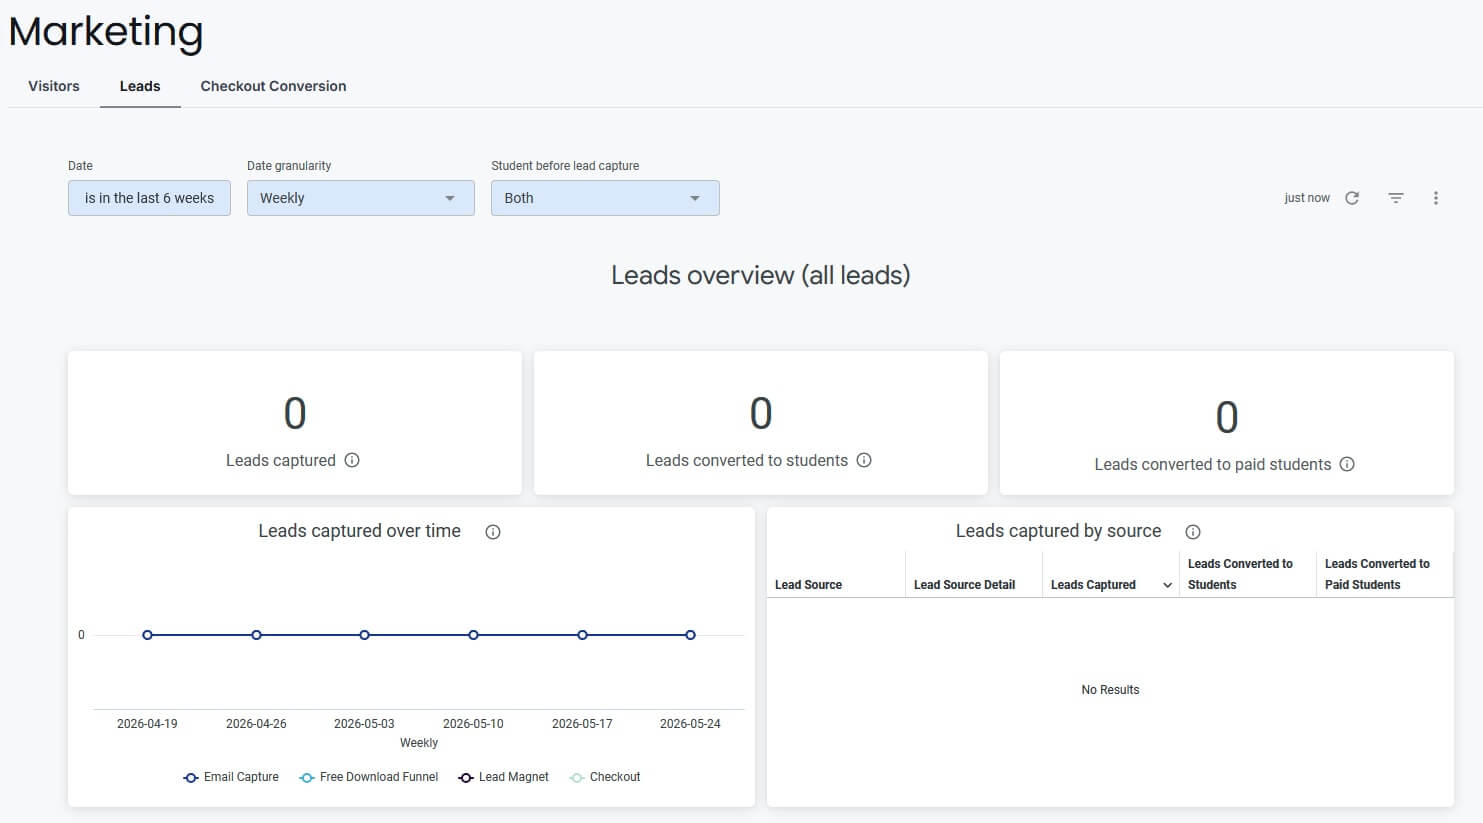This screenshot has width=1483, height=823.
Task: Toggle Lead Magnet series in chart legend
Action: (x=503, y=777)
